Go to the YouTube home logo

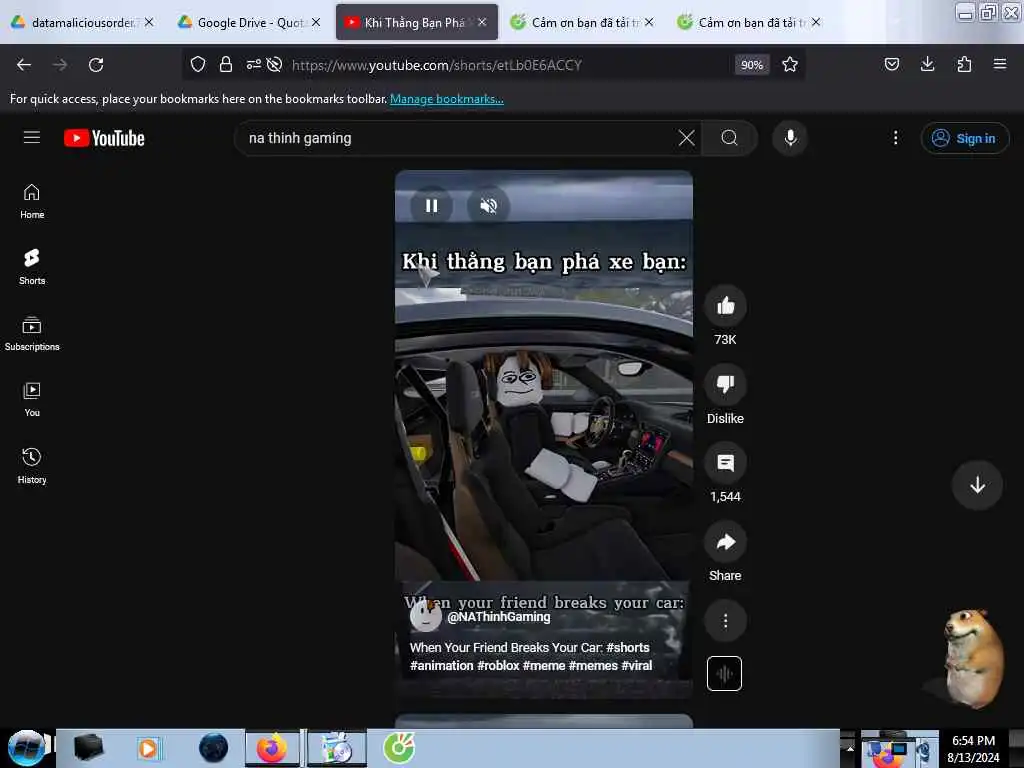coord(104,138)
